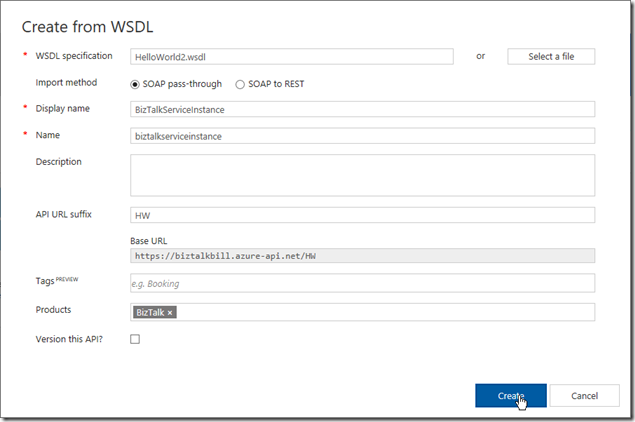The width and height of the screenshot is (635, 422).
Task: Edit the API URL suffix field
Action: click(362, 215)
